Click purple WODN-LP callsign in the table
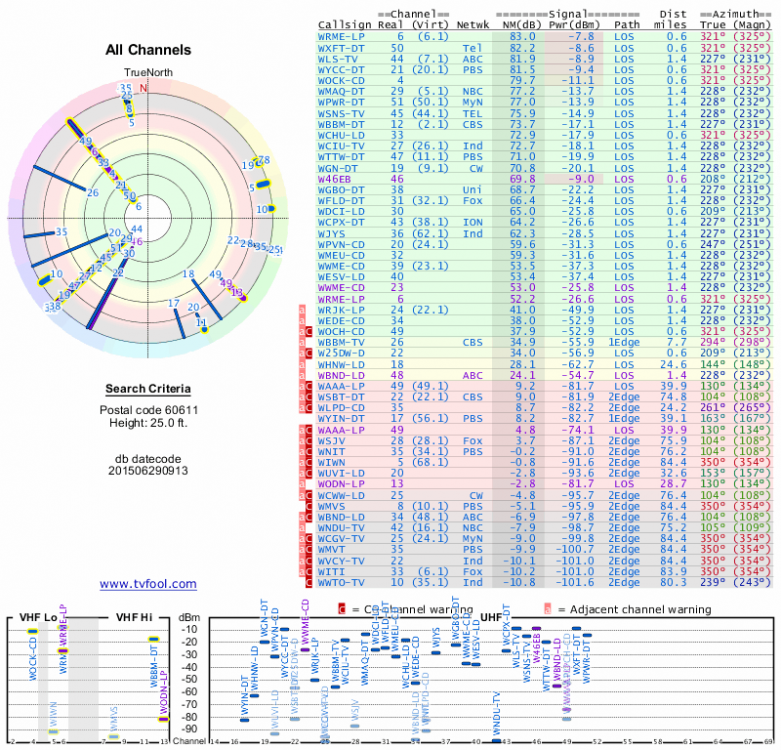This screenshot has width=781, height=750. tap(341, 484)
